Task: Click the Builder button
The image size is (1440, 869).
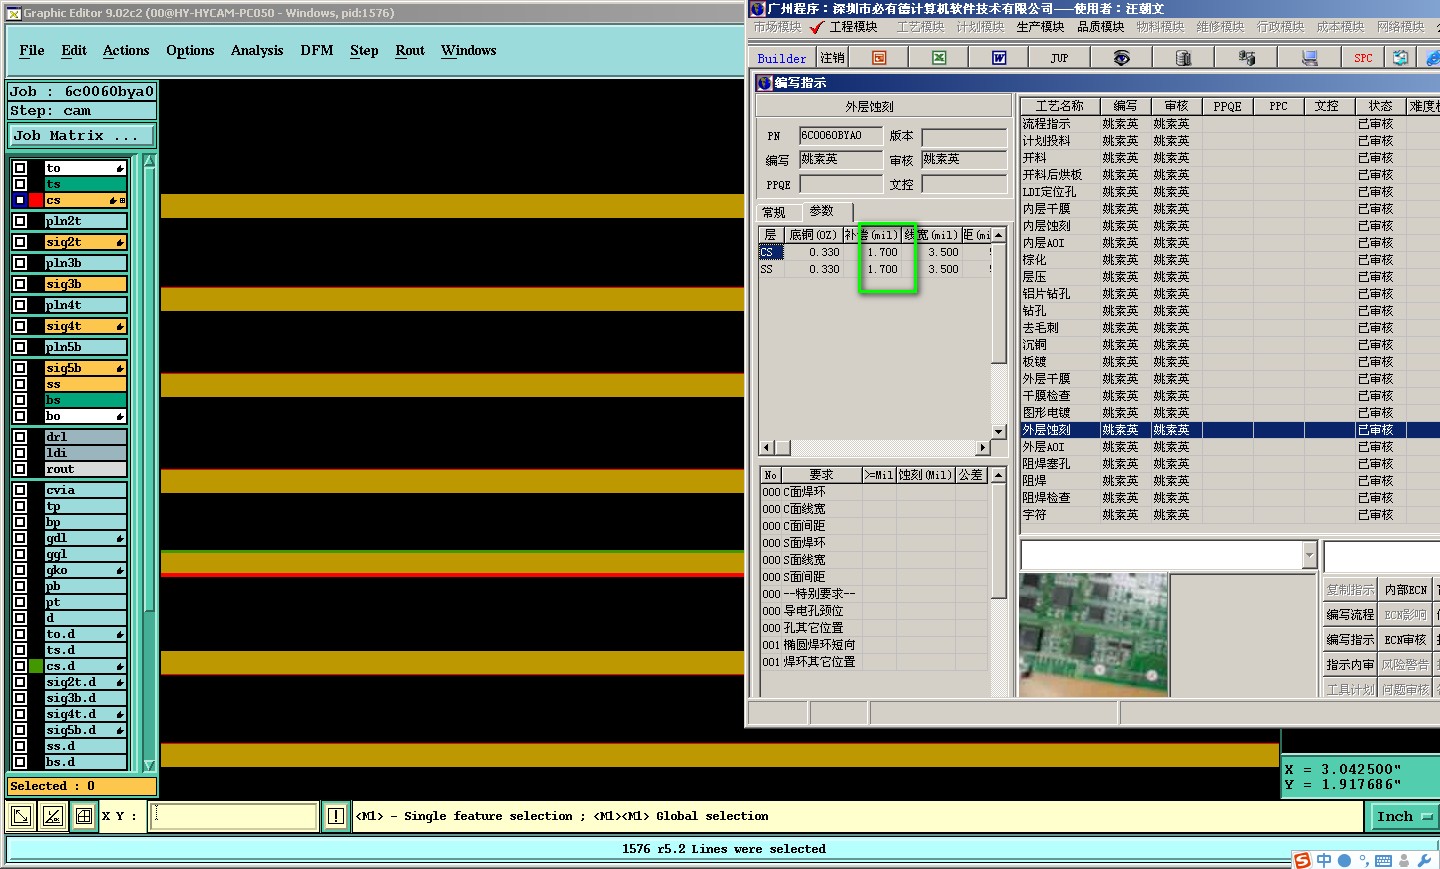Action: coord(782,58)
